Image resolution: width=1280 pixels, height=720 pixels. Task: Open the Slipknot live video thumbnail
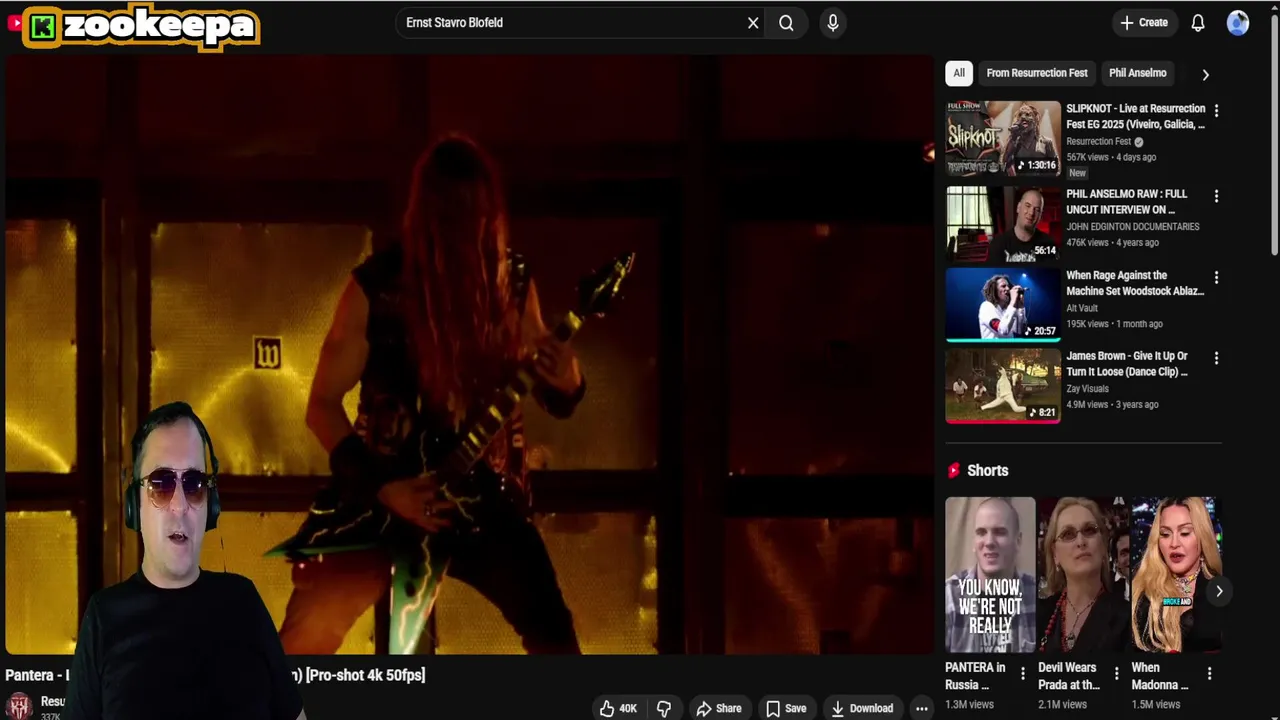pos(1003,138)
